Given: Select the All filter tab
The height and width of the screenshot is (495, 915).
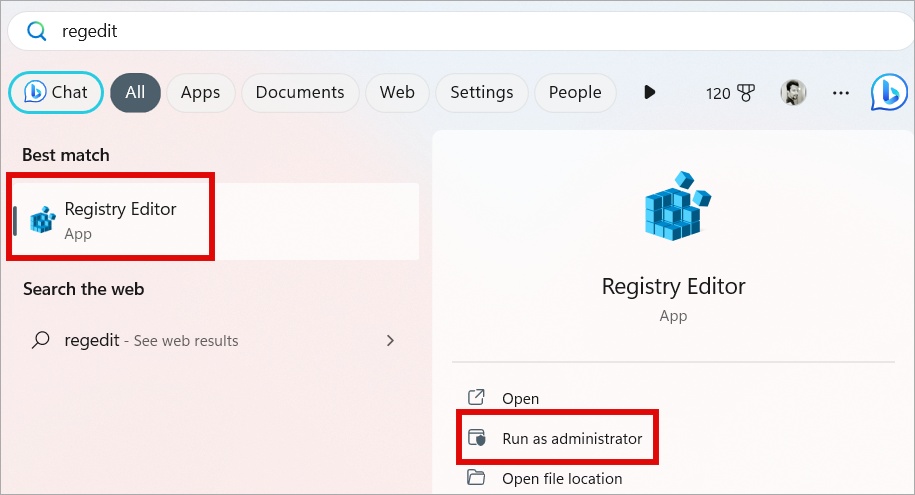Looking at the screenshot, I should tap(135, 92).
